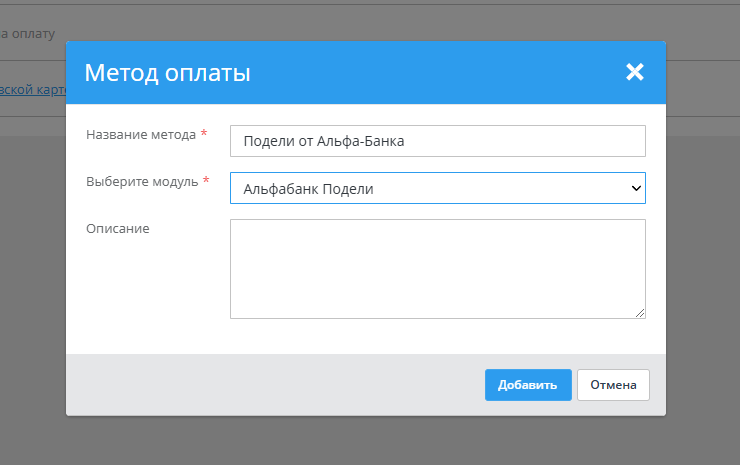740x465 pixels.
Task: Click the Подели от Альфа-Банка text
Action: point(323,141)
